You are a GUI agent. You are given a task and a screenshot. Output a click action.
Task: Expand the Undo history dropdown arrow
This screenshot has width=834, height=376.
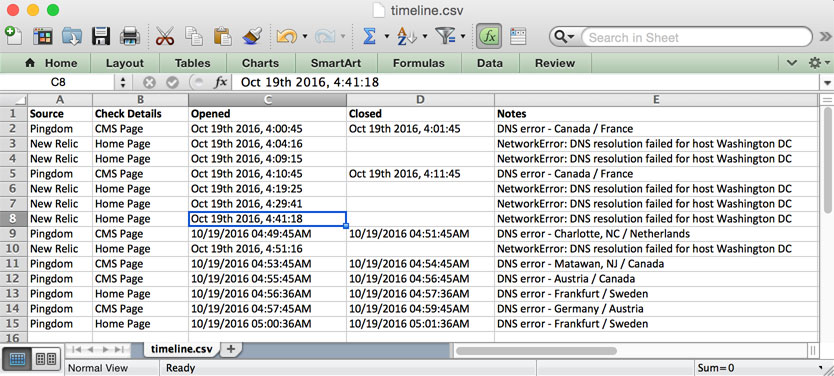[305, 37]
